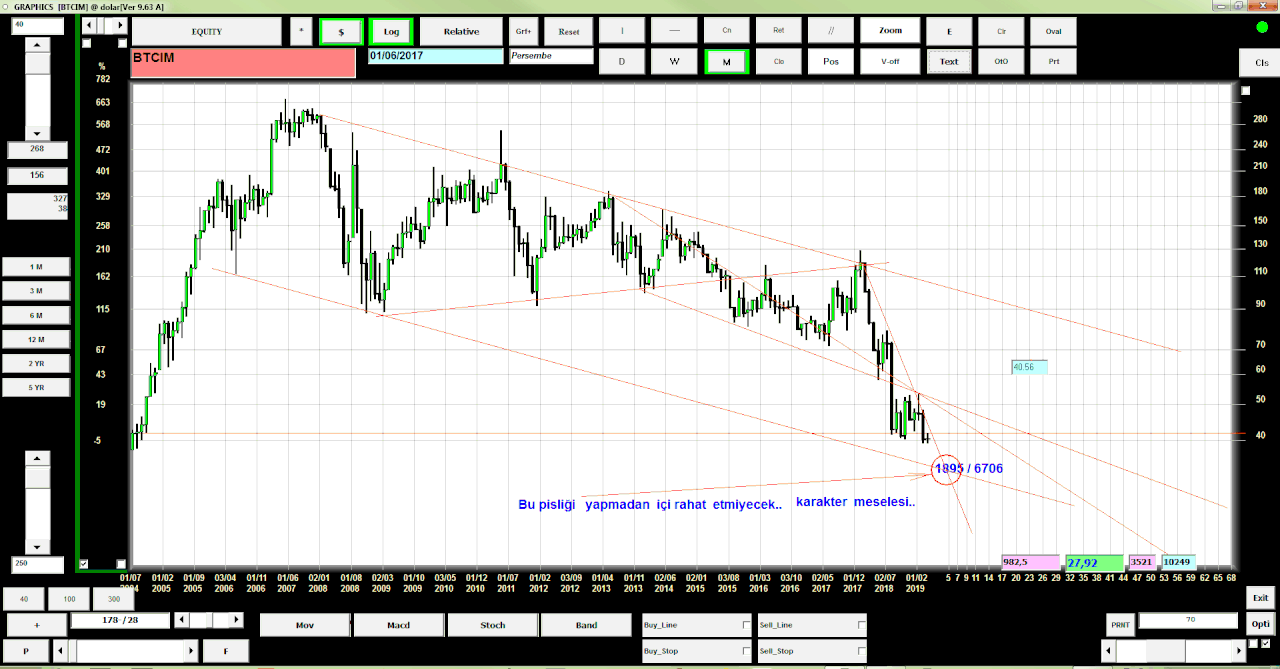
Task: Click the plus (+) button at bottom left
Action: (36, 625)
